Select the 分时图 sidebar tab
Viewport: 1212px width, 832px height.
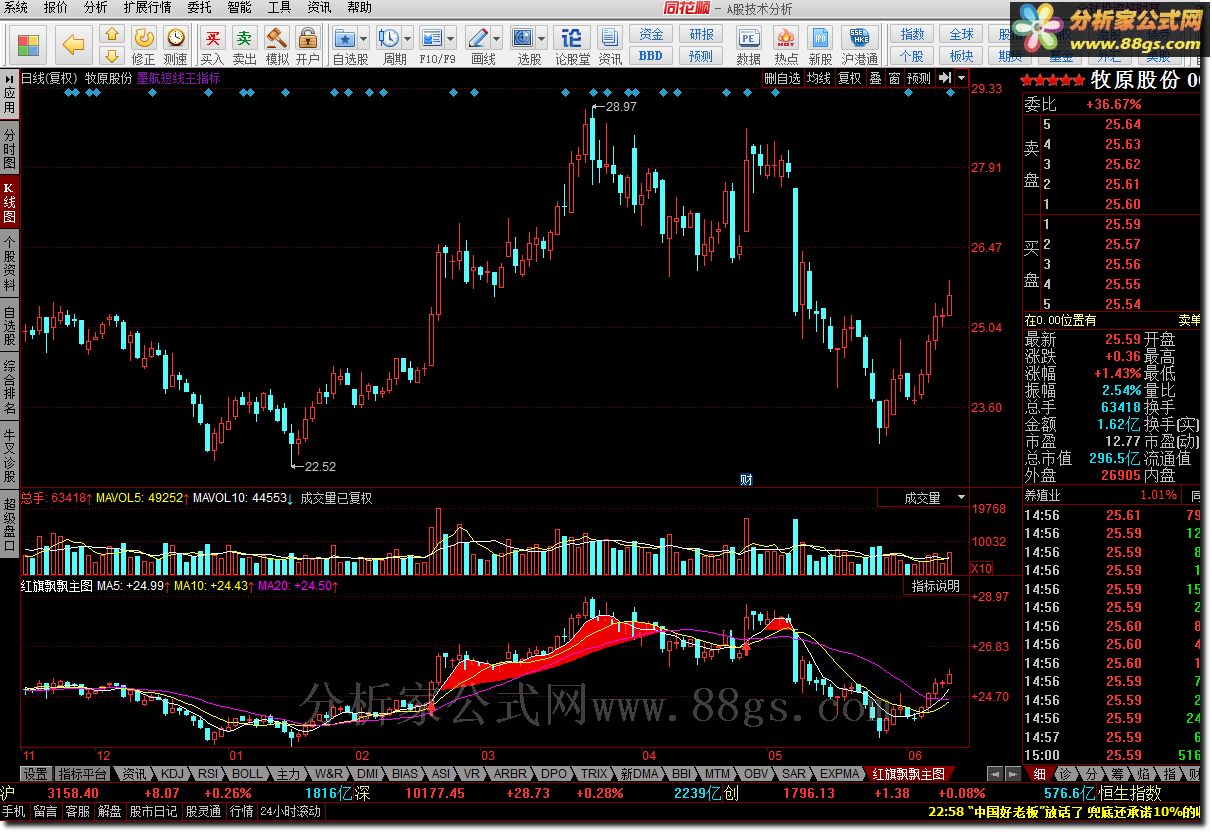(x=9, y=149)
